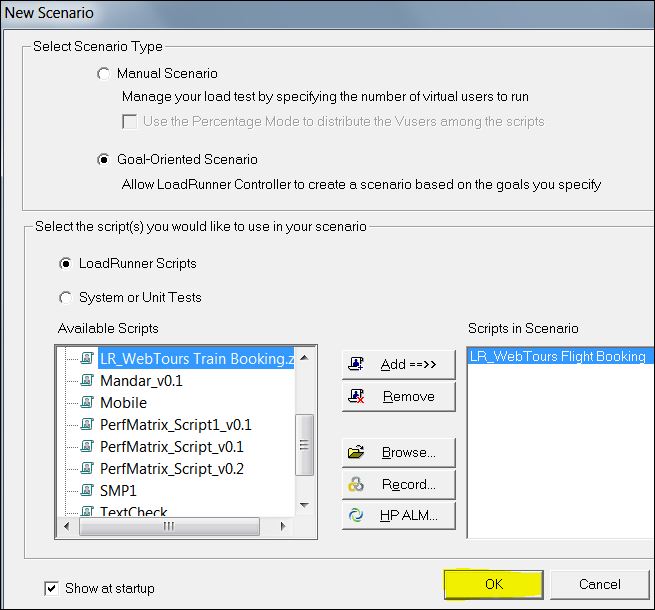Click the Record... button
Image resolution: width=655 pixels, height=610 pixels.
399,485
